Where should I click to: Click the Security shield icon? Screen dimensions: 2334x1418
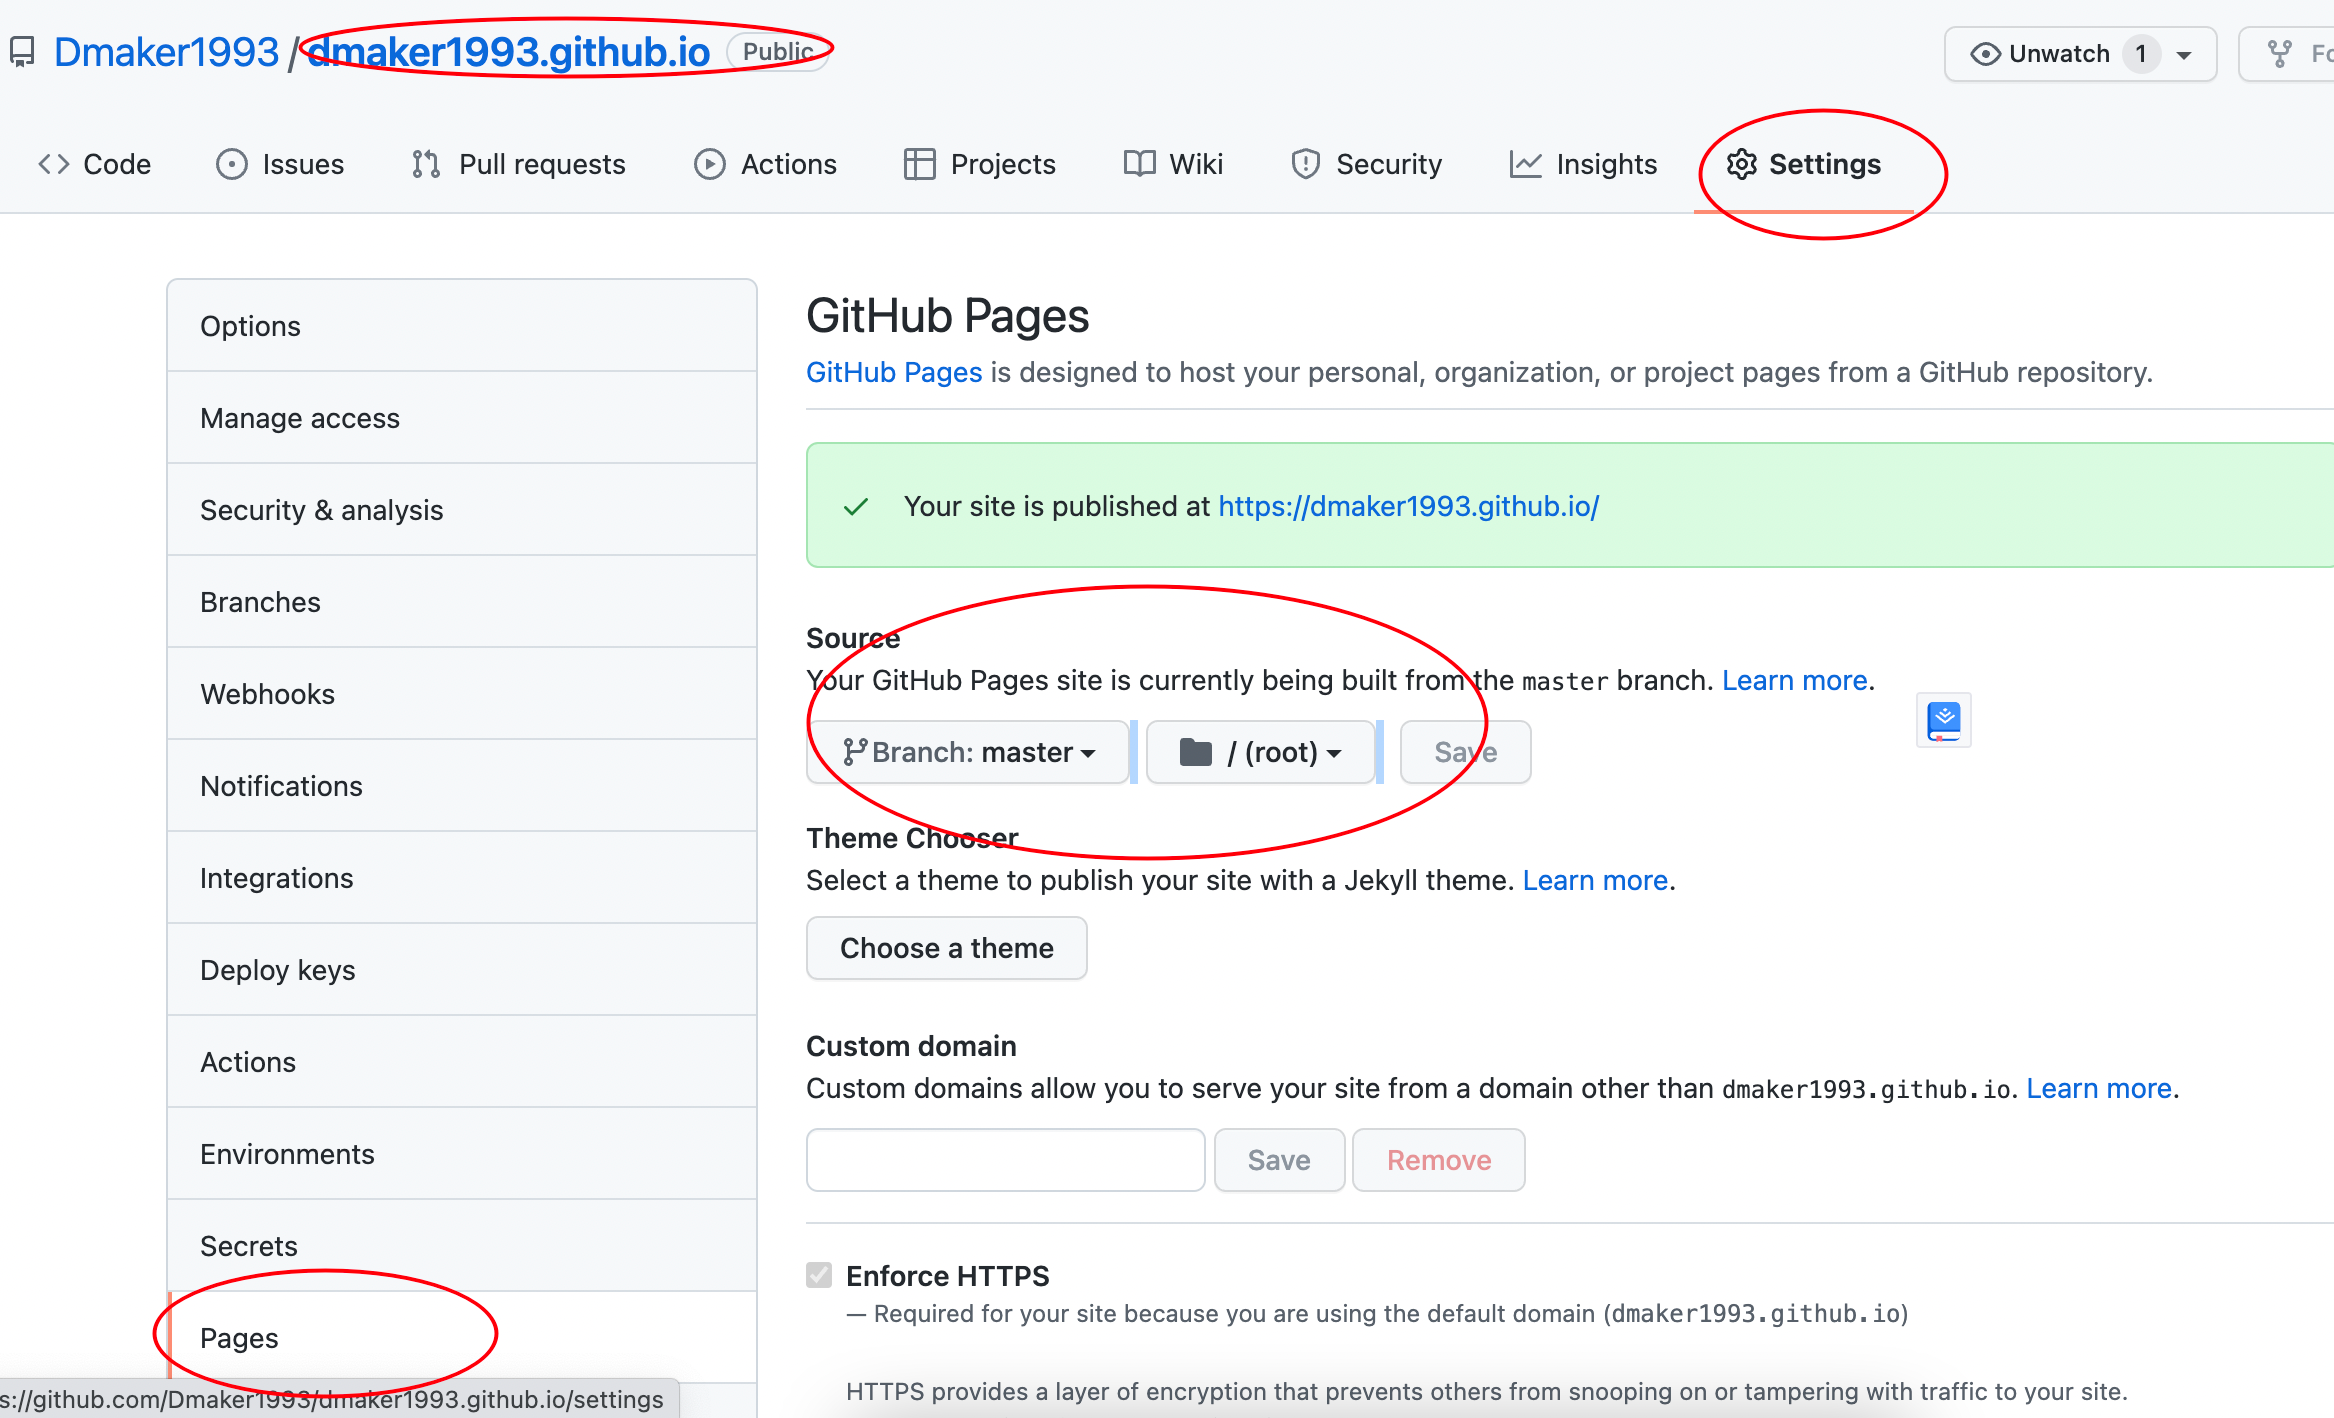click(x=1305, y=164)
